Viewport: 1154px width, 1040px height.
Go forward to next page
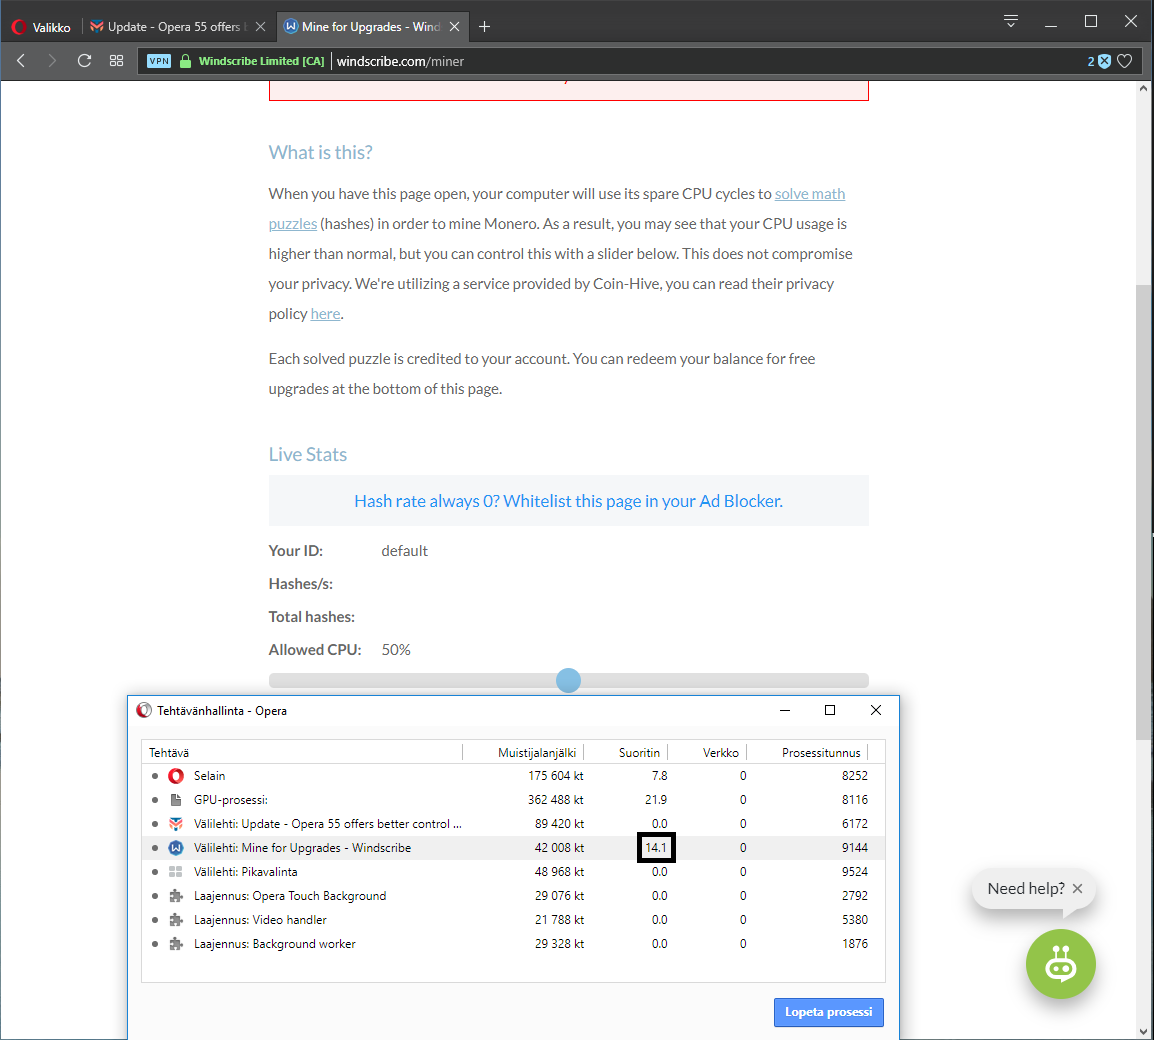point(52,61)
